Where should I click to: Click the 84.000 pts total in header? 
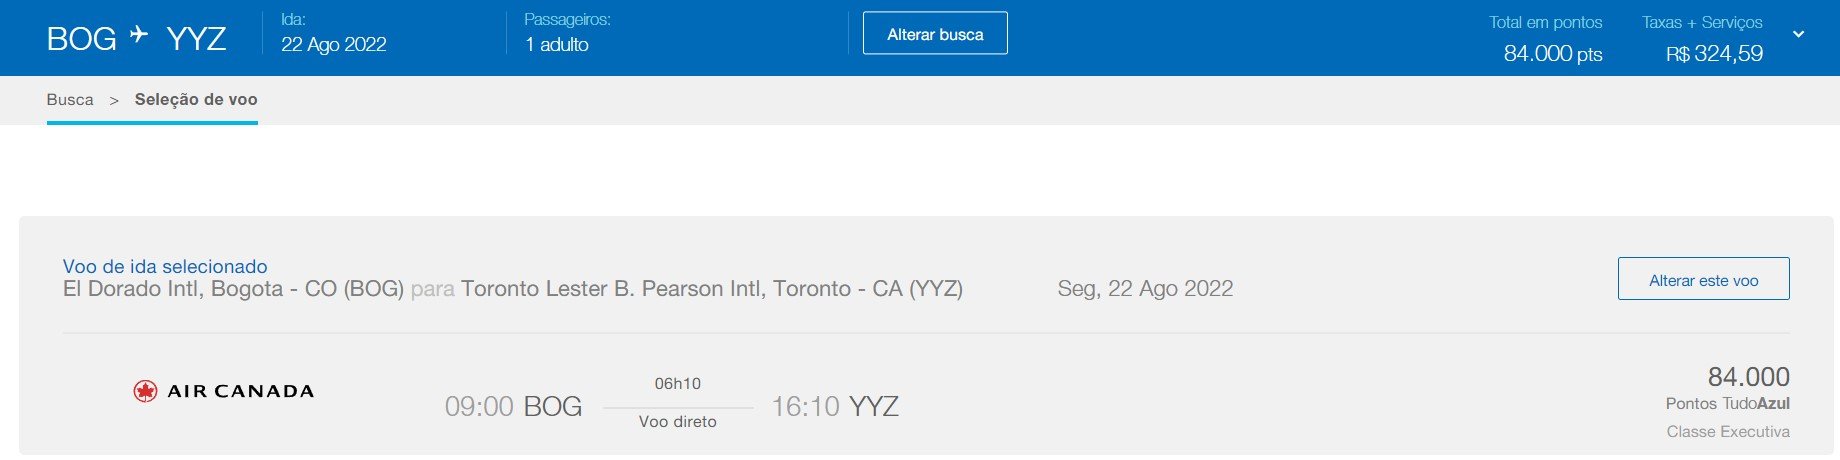click(1552, 54)
